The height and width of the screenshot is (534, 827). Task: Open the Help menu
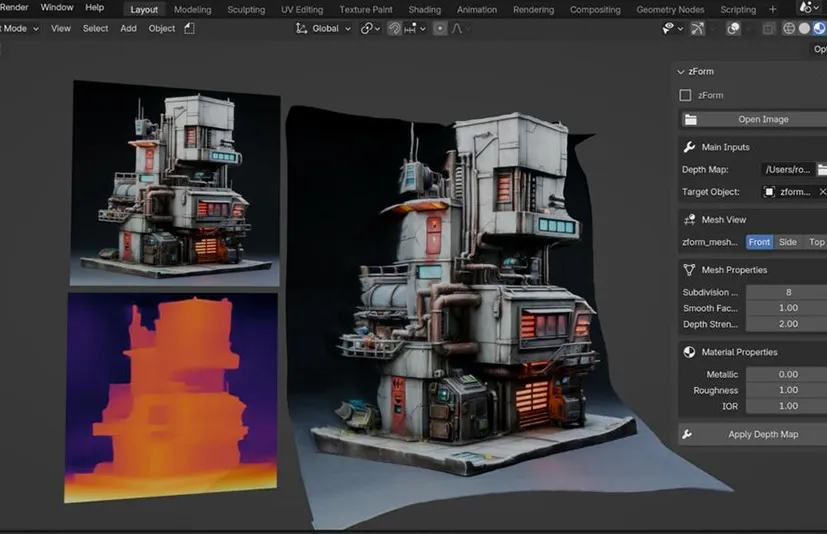tap(94, 7)
